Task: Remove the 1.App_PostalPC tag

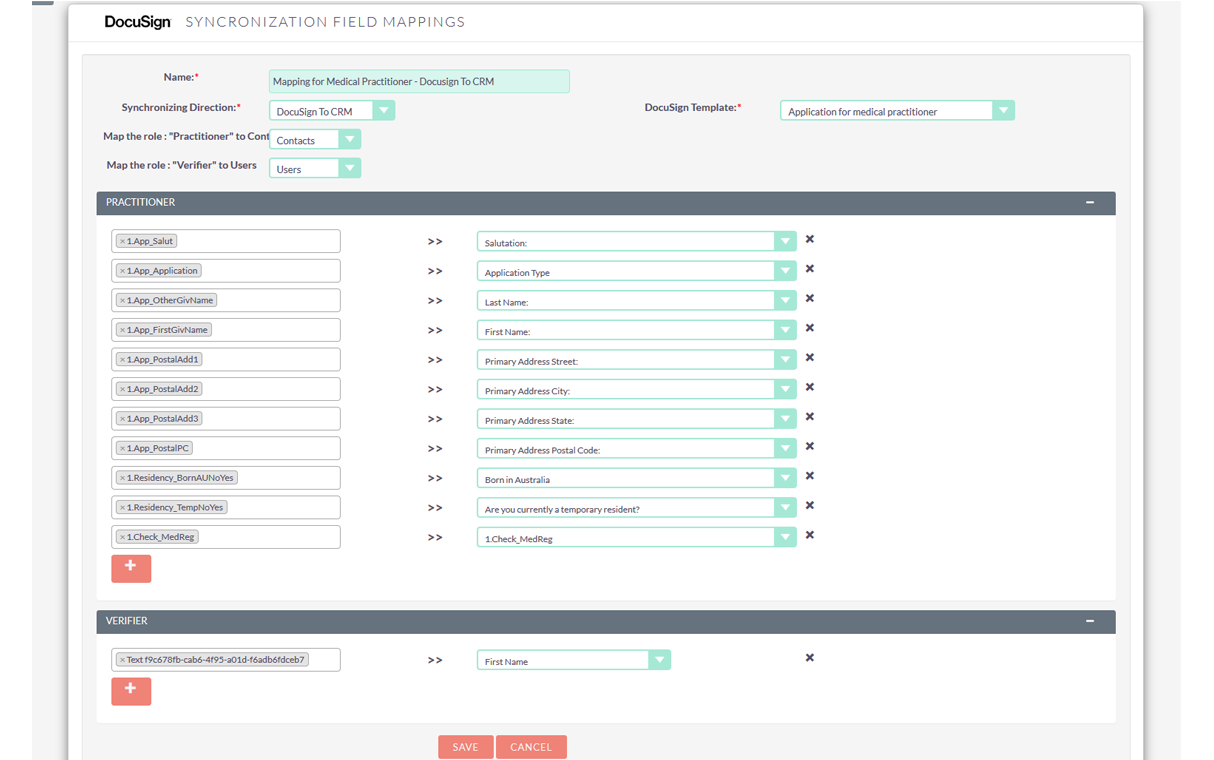Action: [x=122, y=448]
